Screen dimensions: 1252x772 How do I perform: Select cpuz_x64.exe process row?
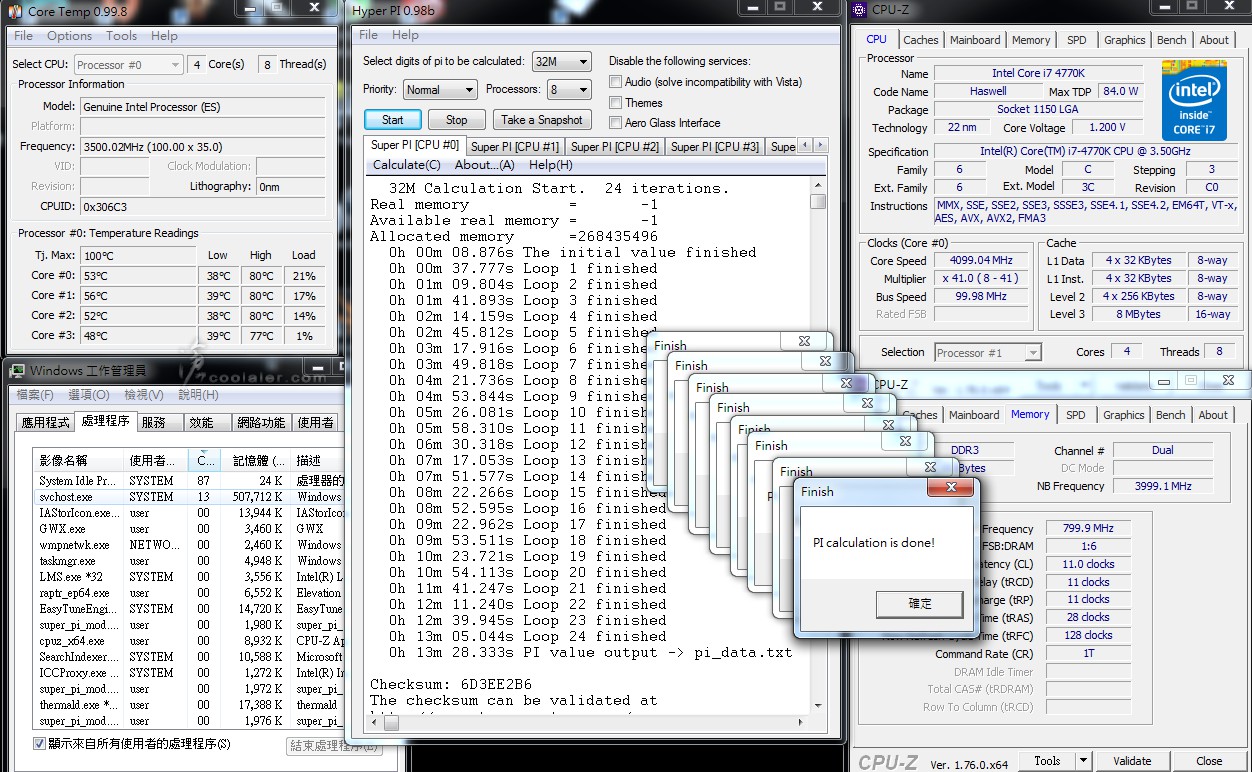(188, 641)
